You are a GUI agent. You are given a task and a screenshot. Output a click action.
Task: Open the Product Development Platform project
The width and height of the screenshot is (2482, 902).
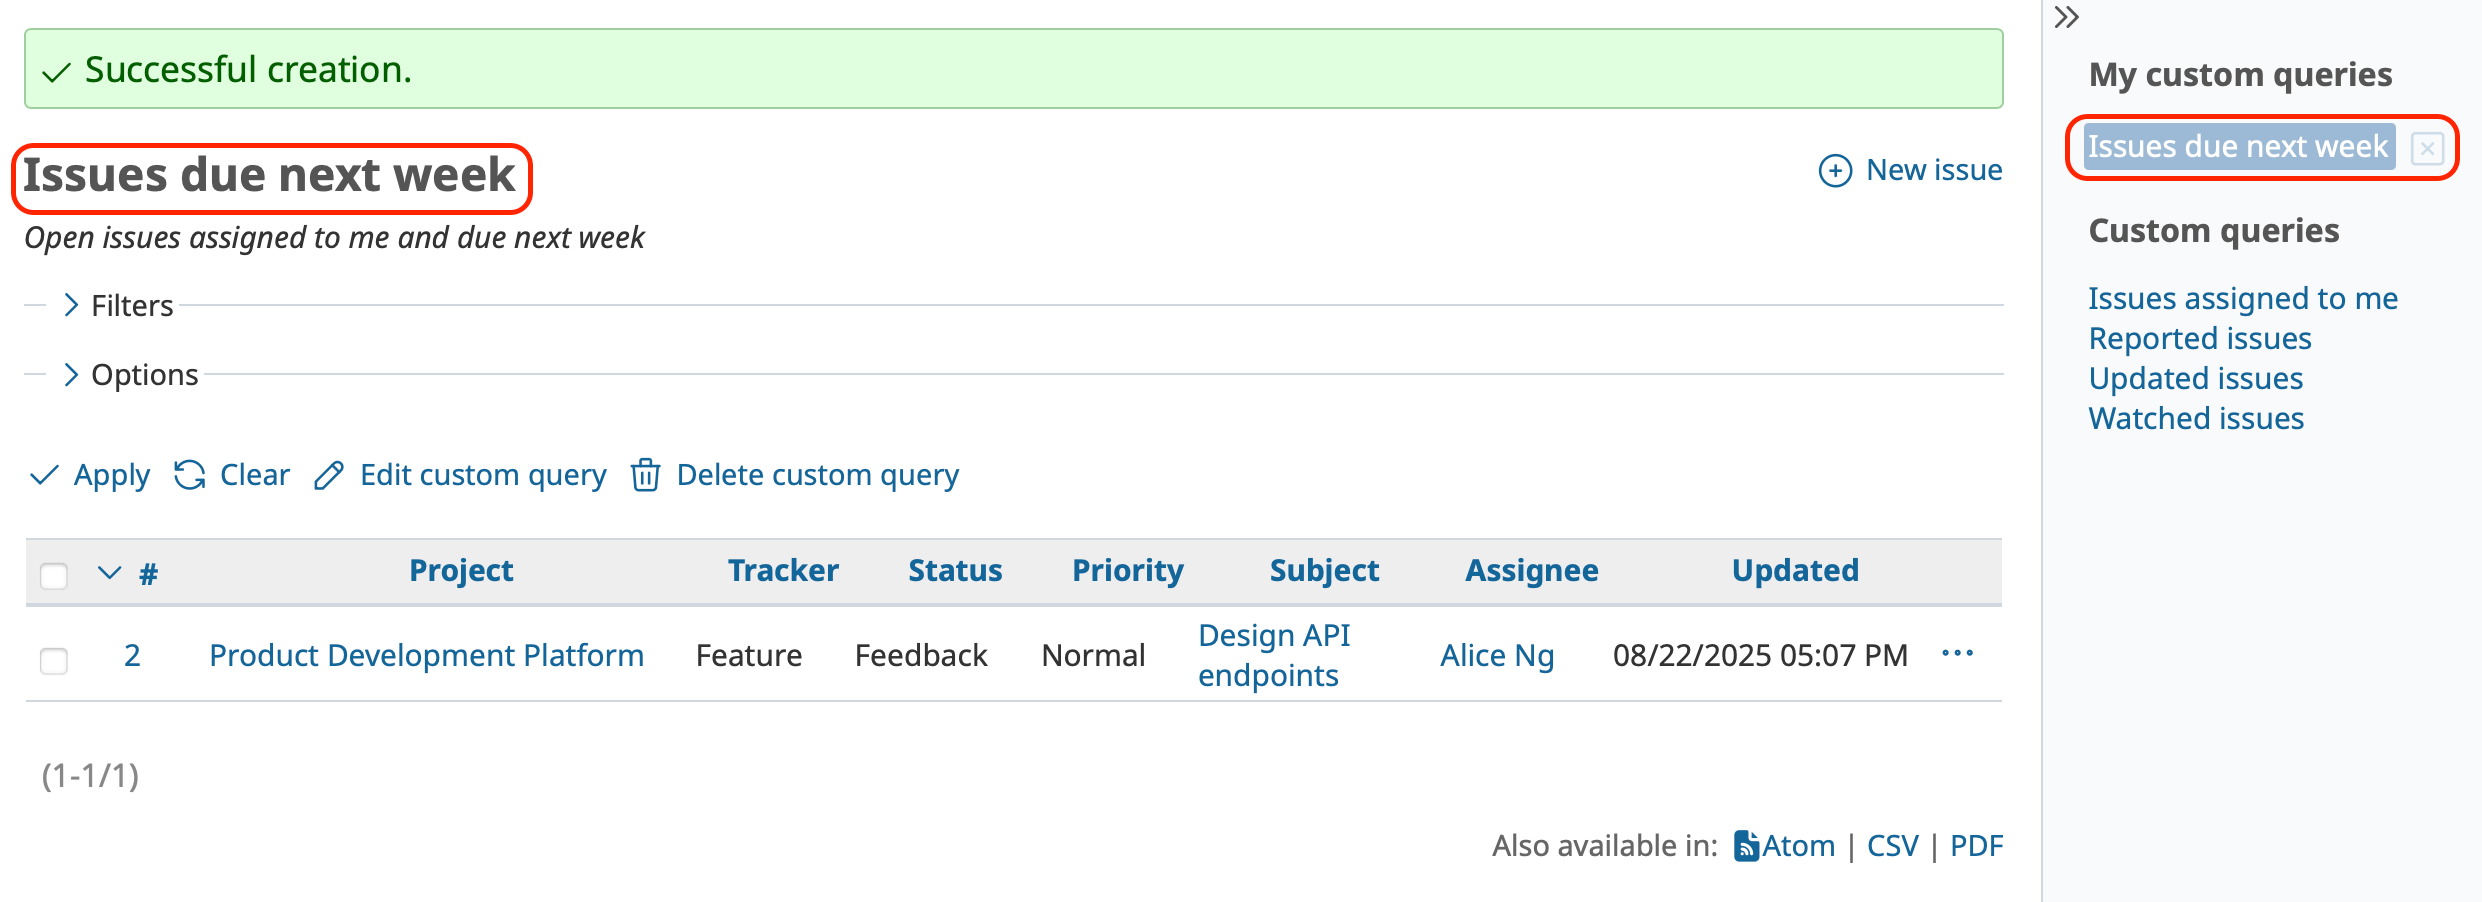point(426,655)
